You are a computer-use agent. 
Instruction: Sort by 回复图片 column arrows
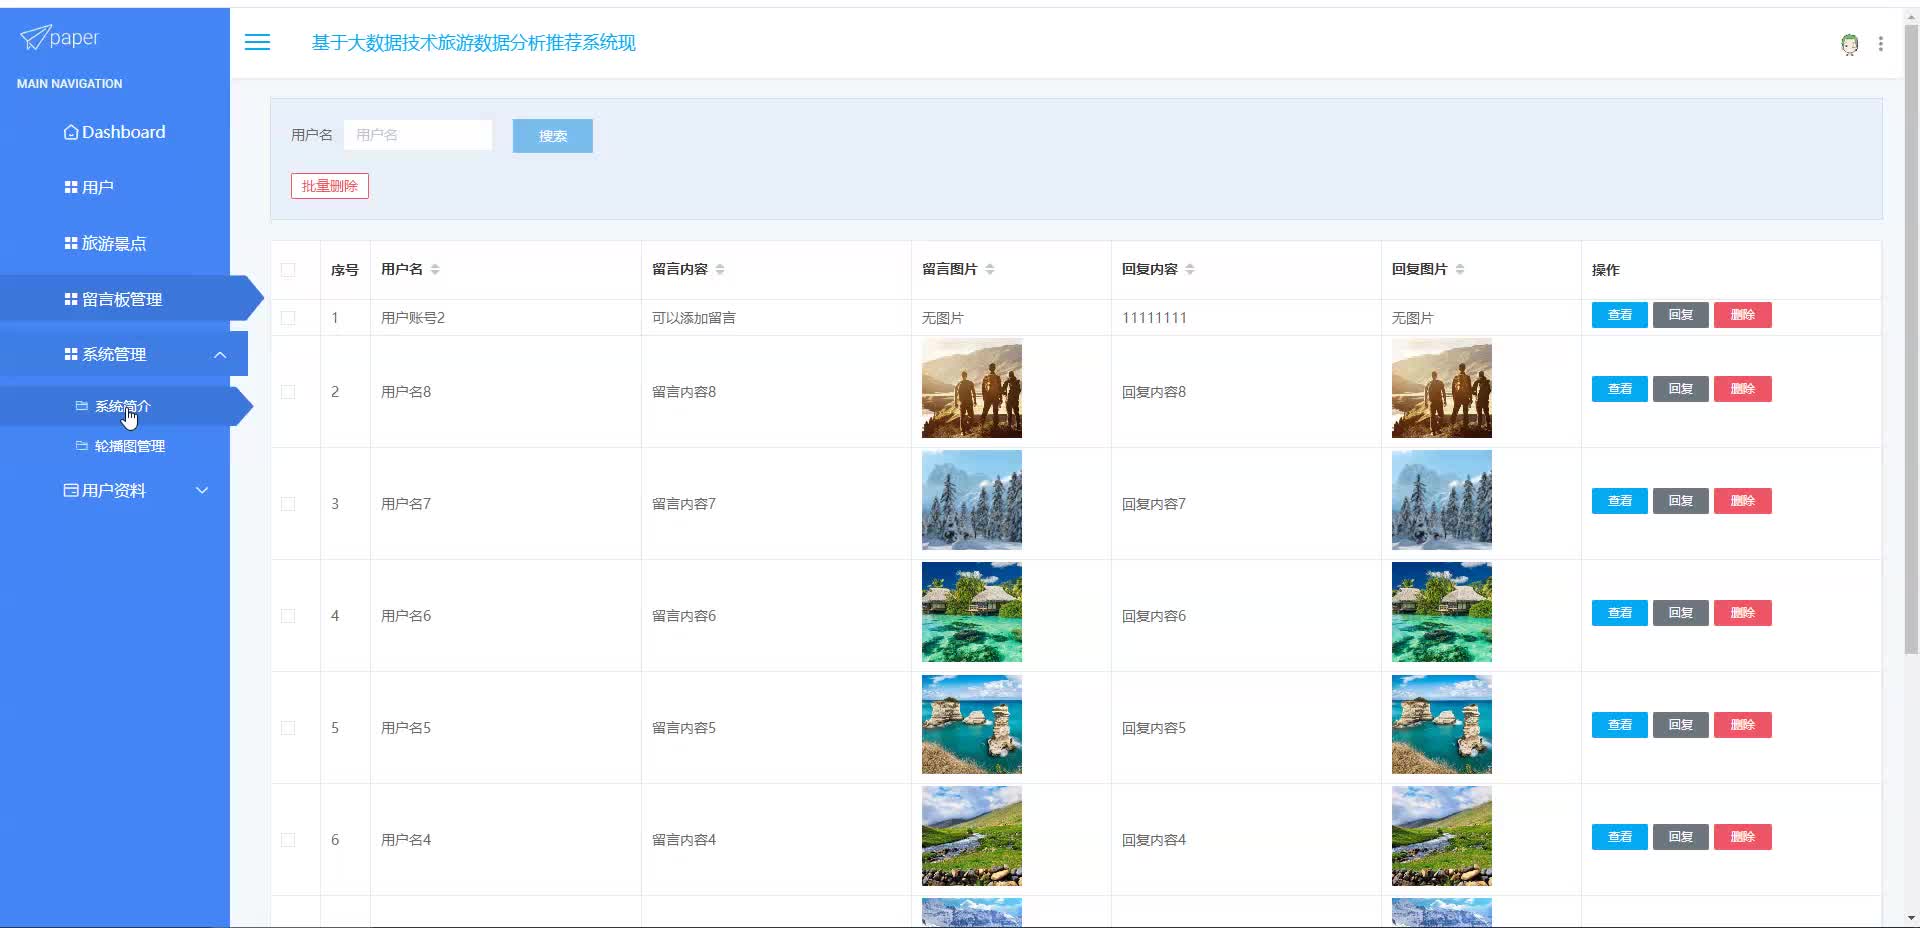1460,269
